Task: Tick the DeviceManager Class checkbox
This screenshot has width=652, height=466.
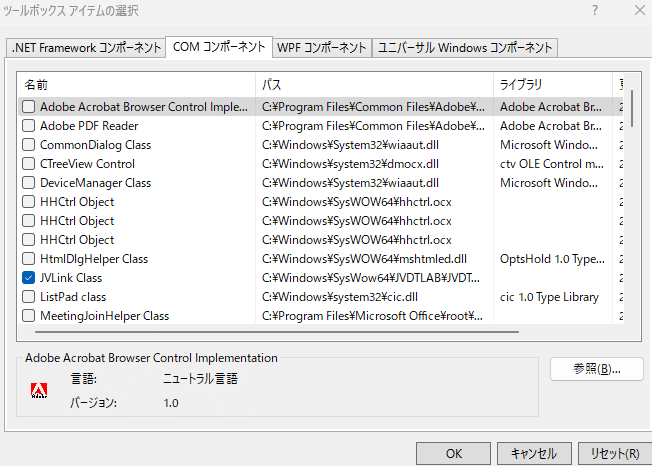Action: click(x=28, y=183)
